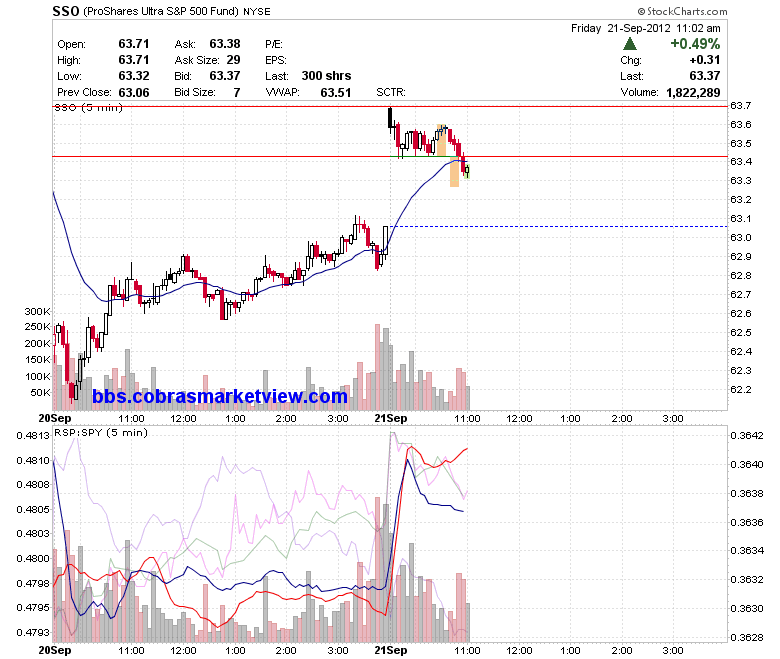780x659 pixels.
Task: Click the +0.49% percent change
Action: coord(695,44)
